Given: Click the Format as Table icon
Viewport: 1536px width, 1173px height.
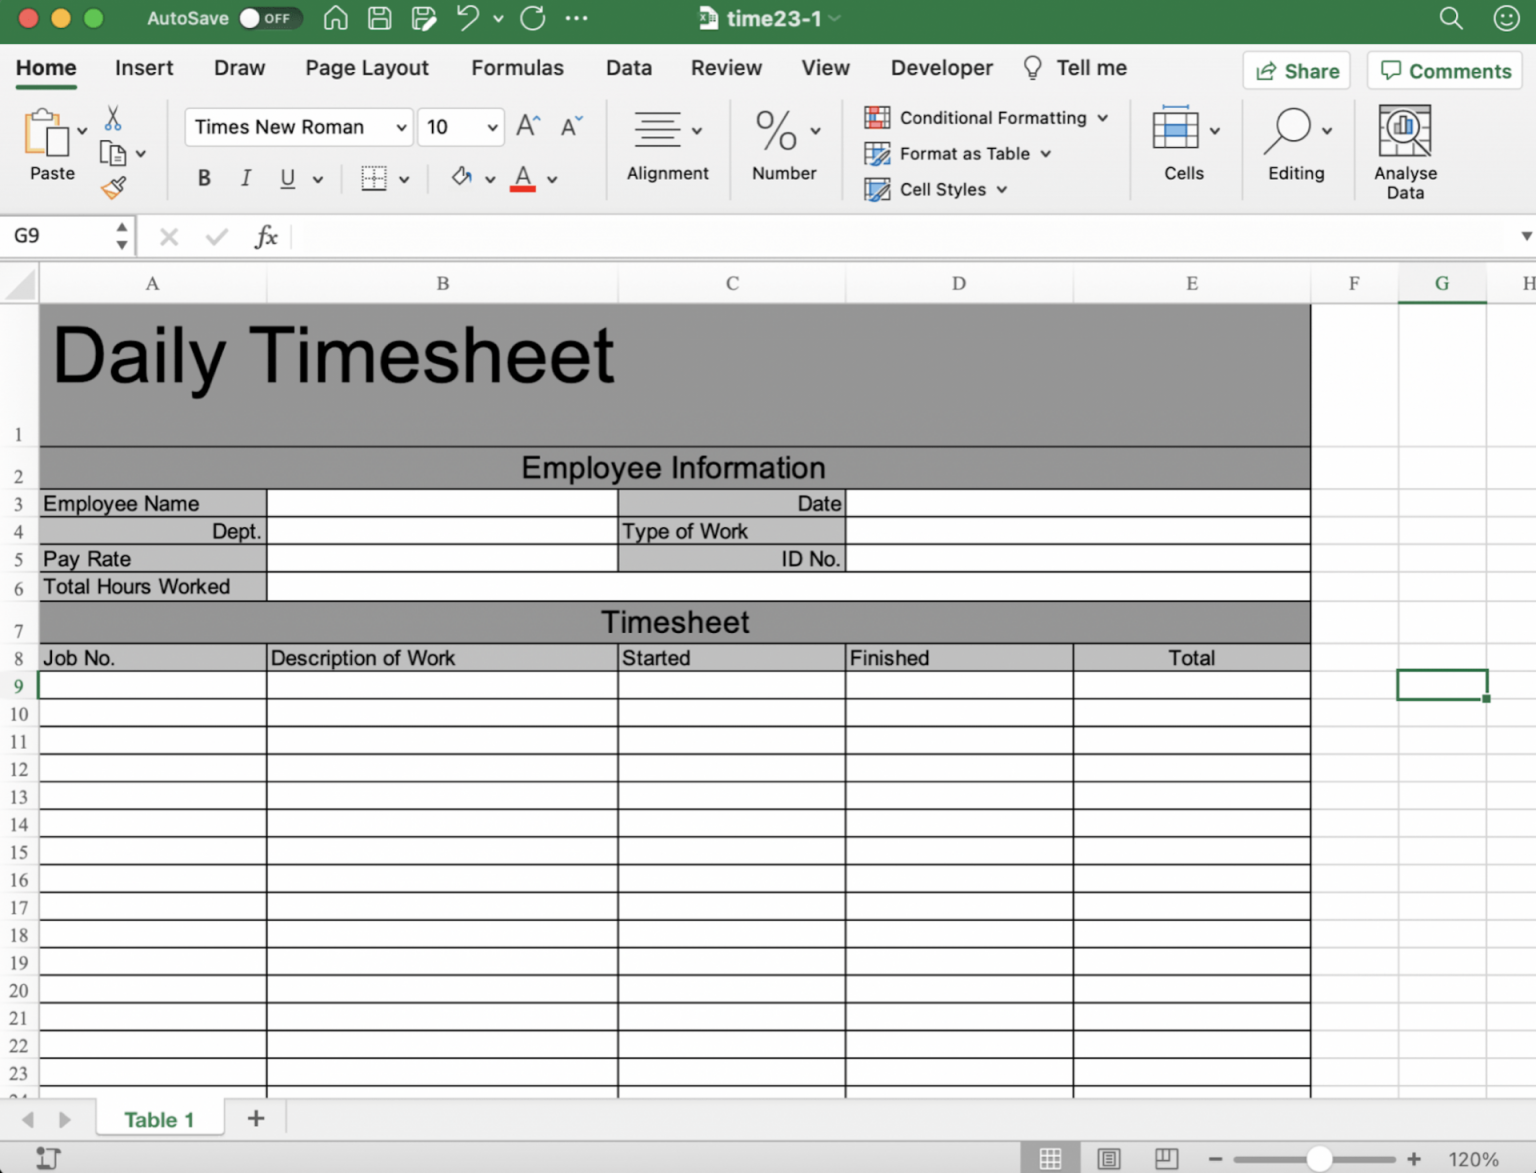Looking at the screenshot, I should click(878, 153).
